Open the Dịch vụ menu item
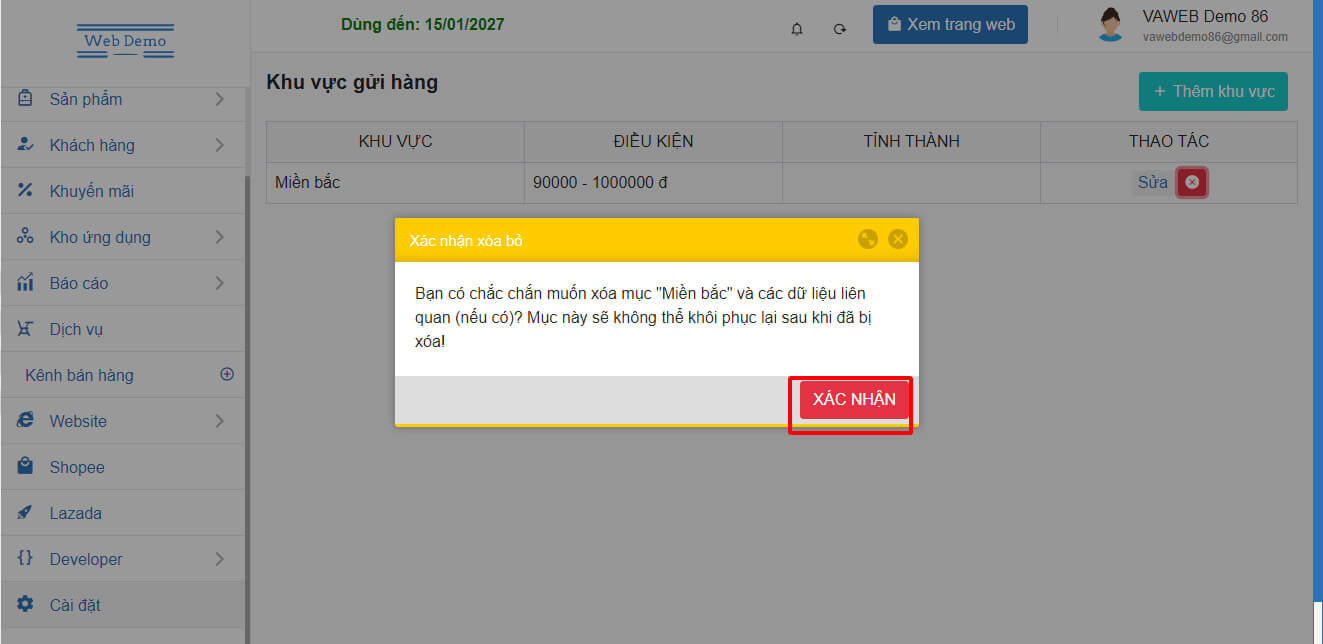 122,329
